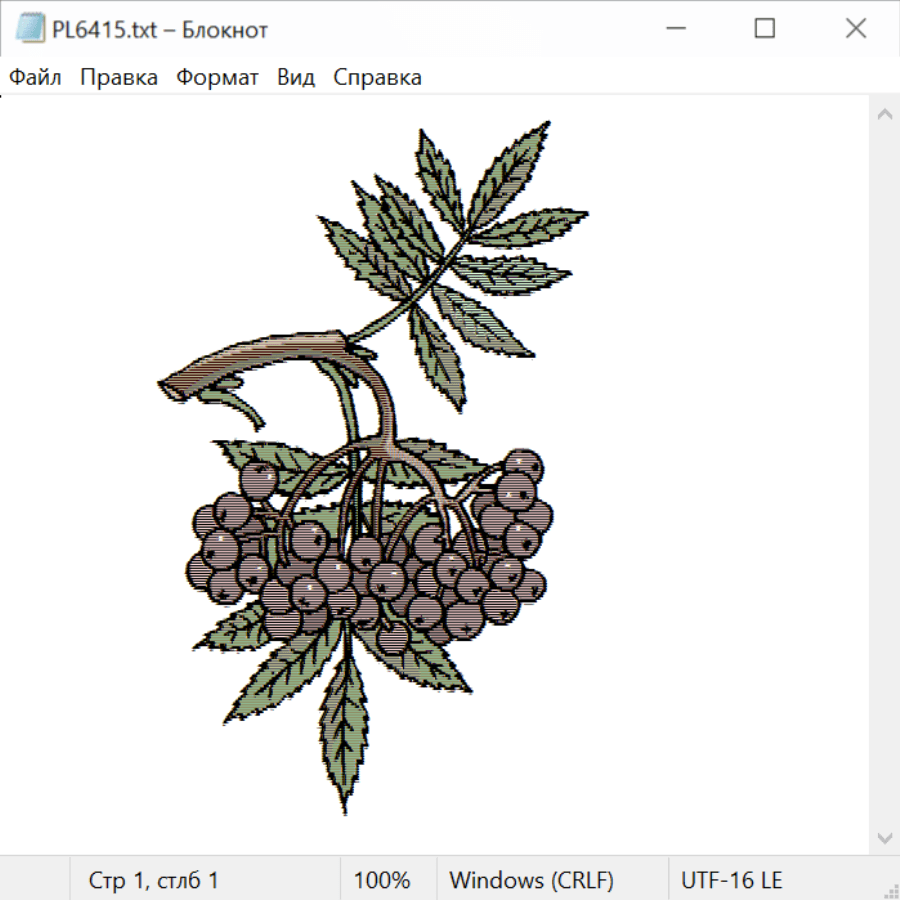
Task: Close the PL6415.txt Notepad window
Action: [855, 30]
